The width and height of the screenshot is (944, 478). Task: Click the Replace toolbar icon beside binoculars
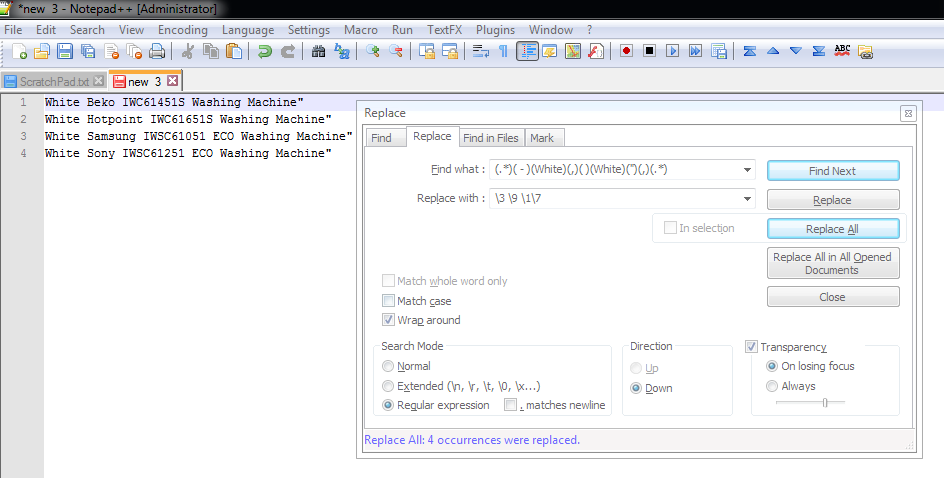tap(342, 52)
